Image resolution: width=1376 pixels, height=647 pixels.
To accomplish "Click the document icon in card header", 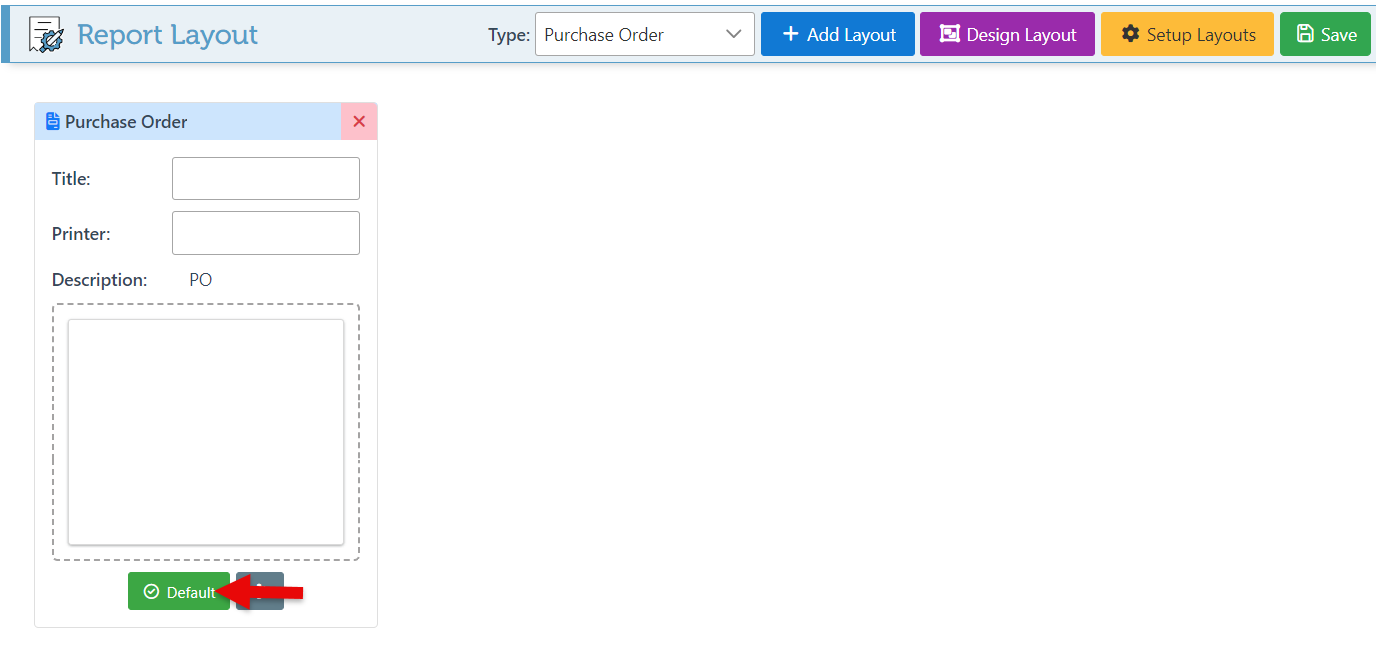I will coord(53,122).
